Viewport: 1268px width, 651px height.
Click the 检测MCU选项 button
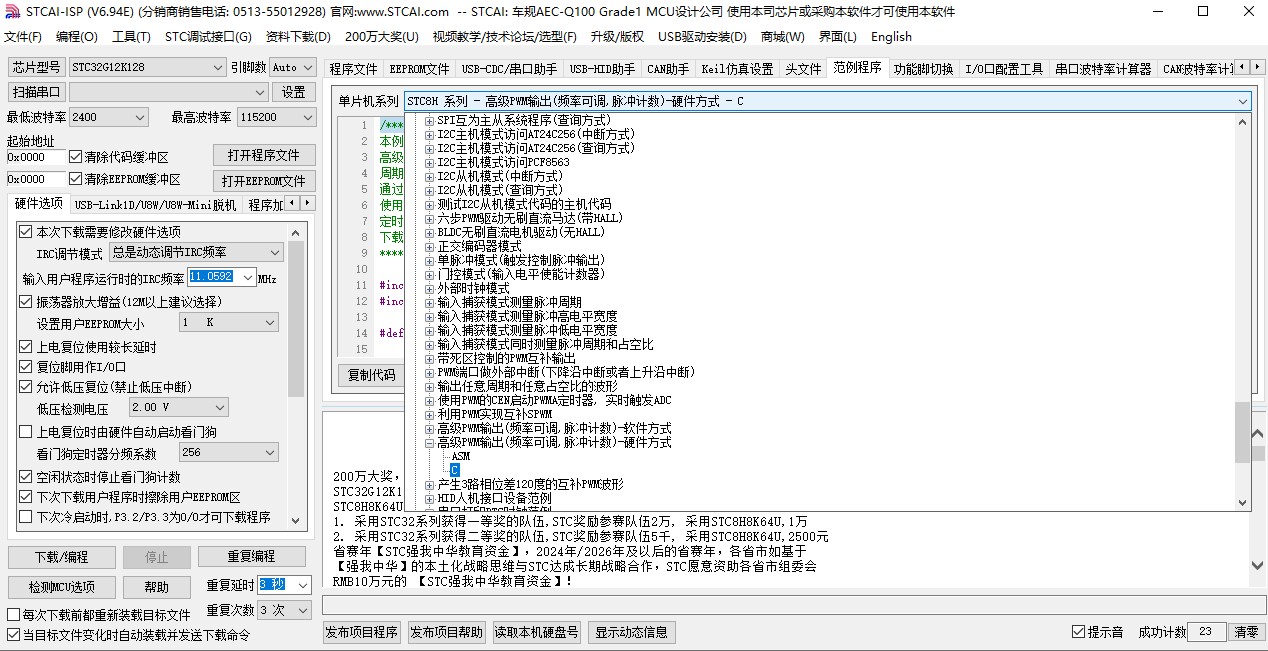pyautogui.click(x=61, y=587)
